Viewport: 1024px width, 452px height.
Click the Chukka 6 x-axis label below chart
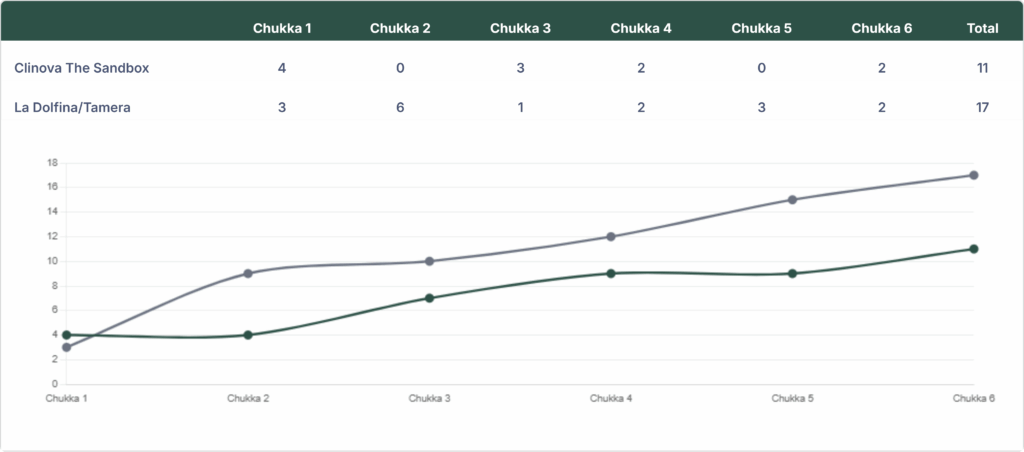[972, 398]
